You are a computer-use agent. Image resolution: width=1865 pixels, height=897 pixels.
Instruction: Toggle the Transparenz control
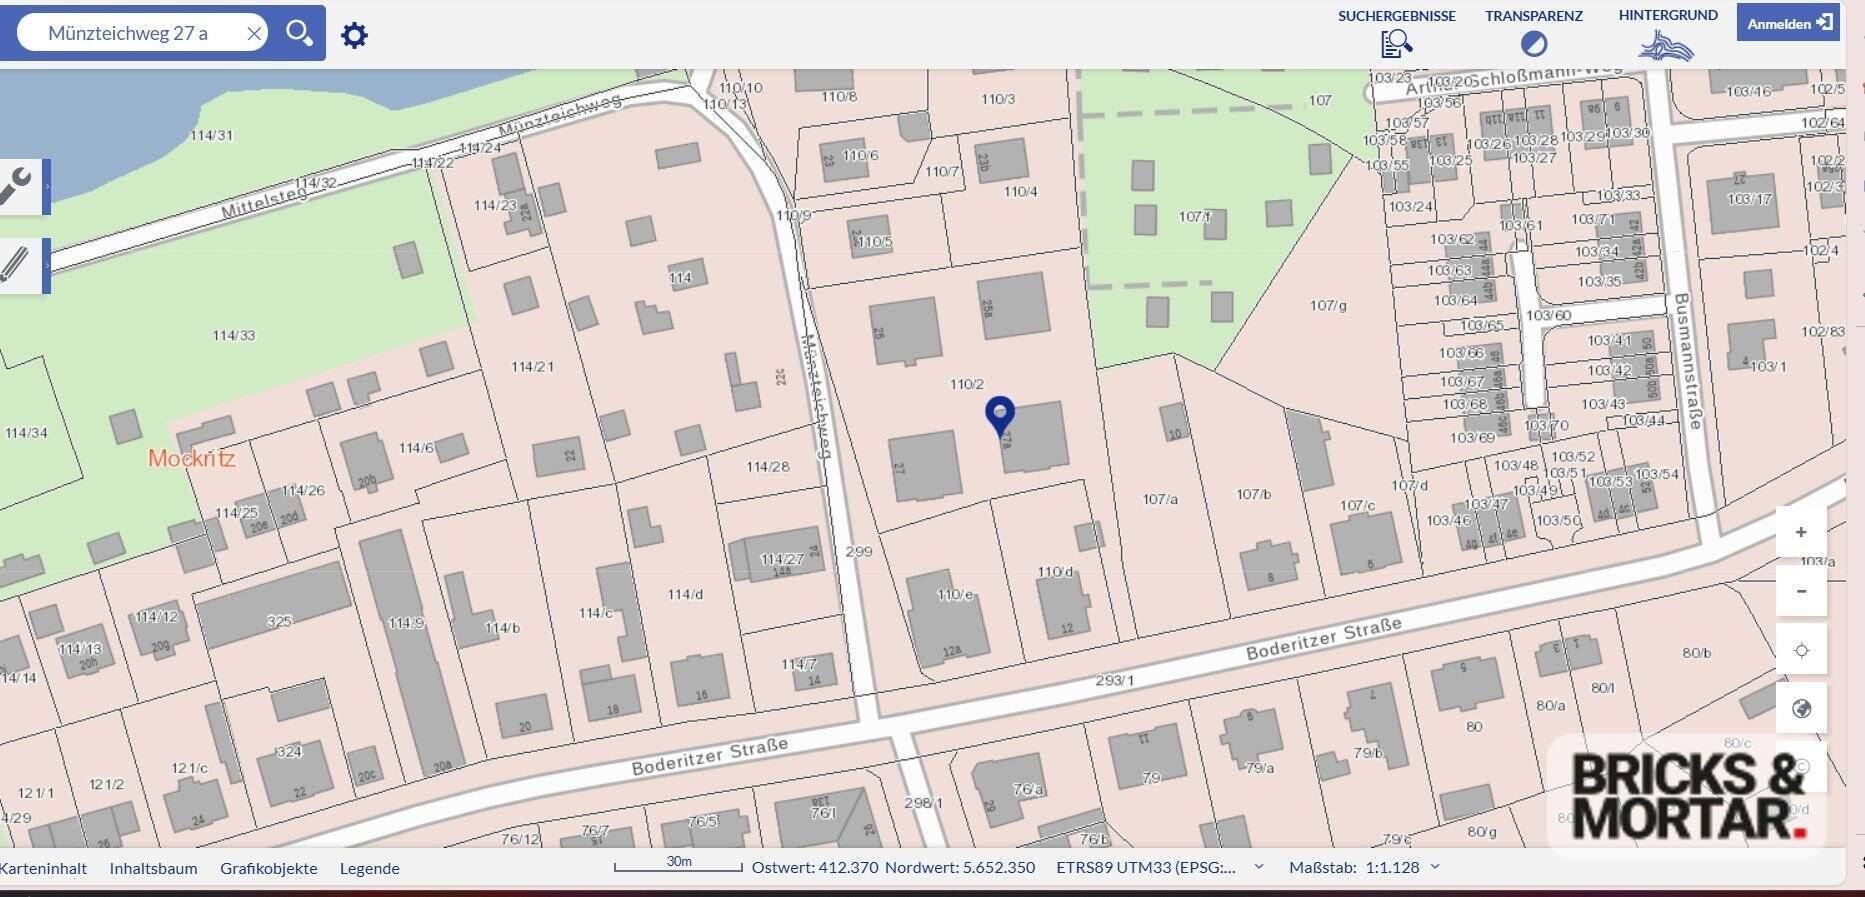tap(1533, 33)
